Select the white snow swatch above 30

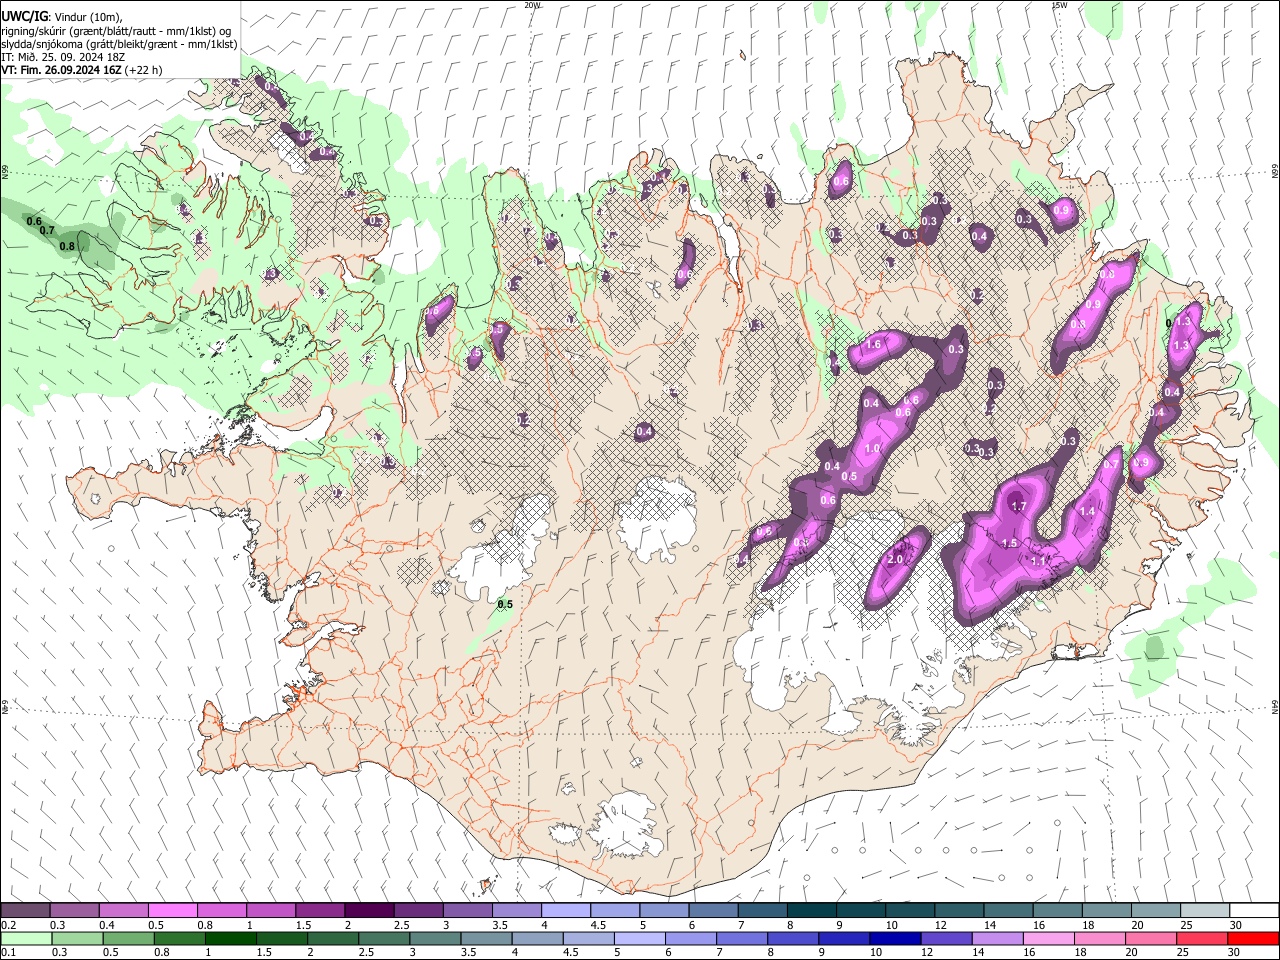click(x=1254, y=911)
